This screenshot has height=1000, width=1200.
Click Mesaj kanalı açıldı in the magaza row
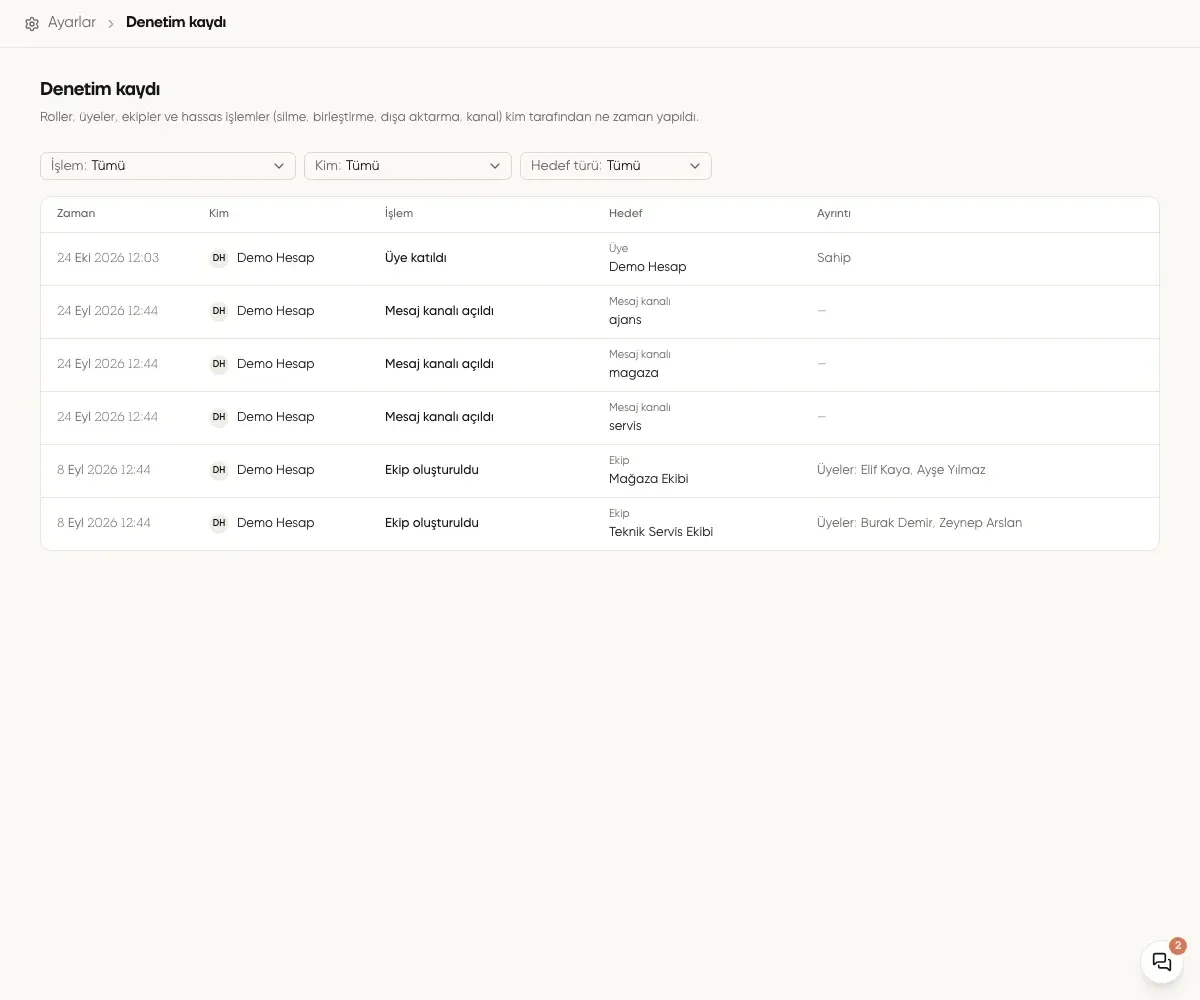440,364
